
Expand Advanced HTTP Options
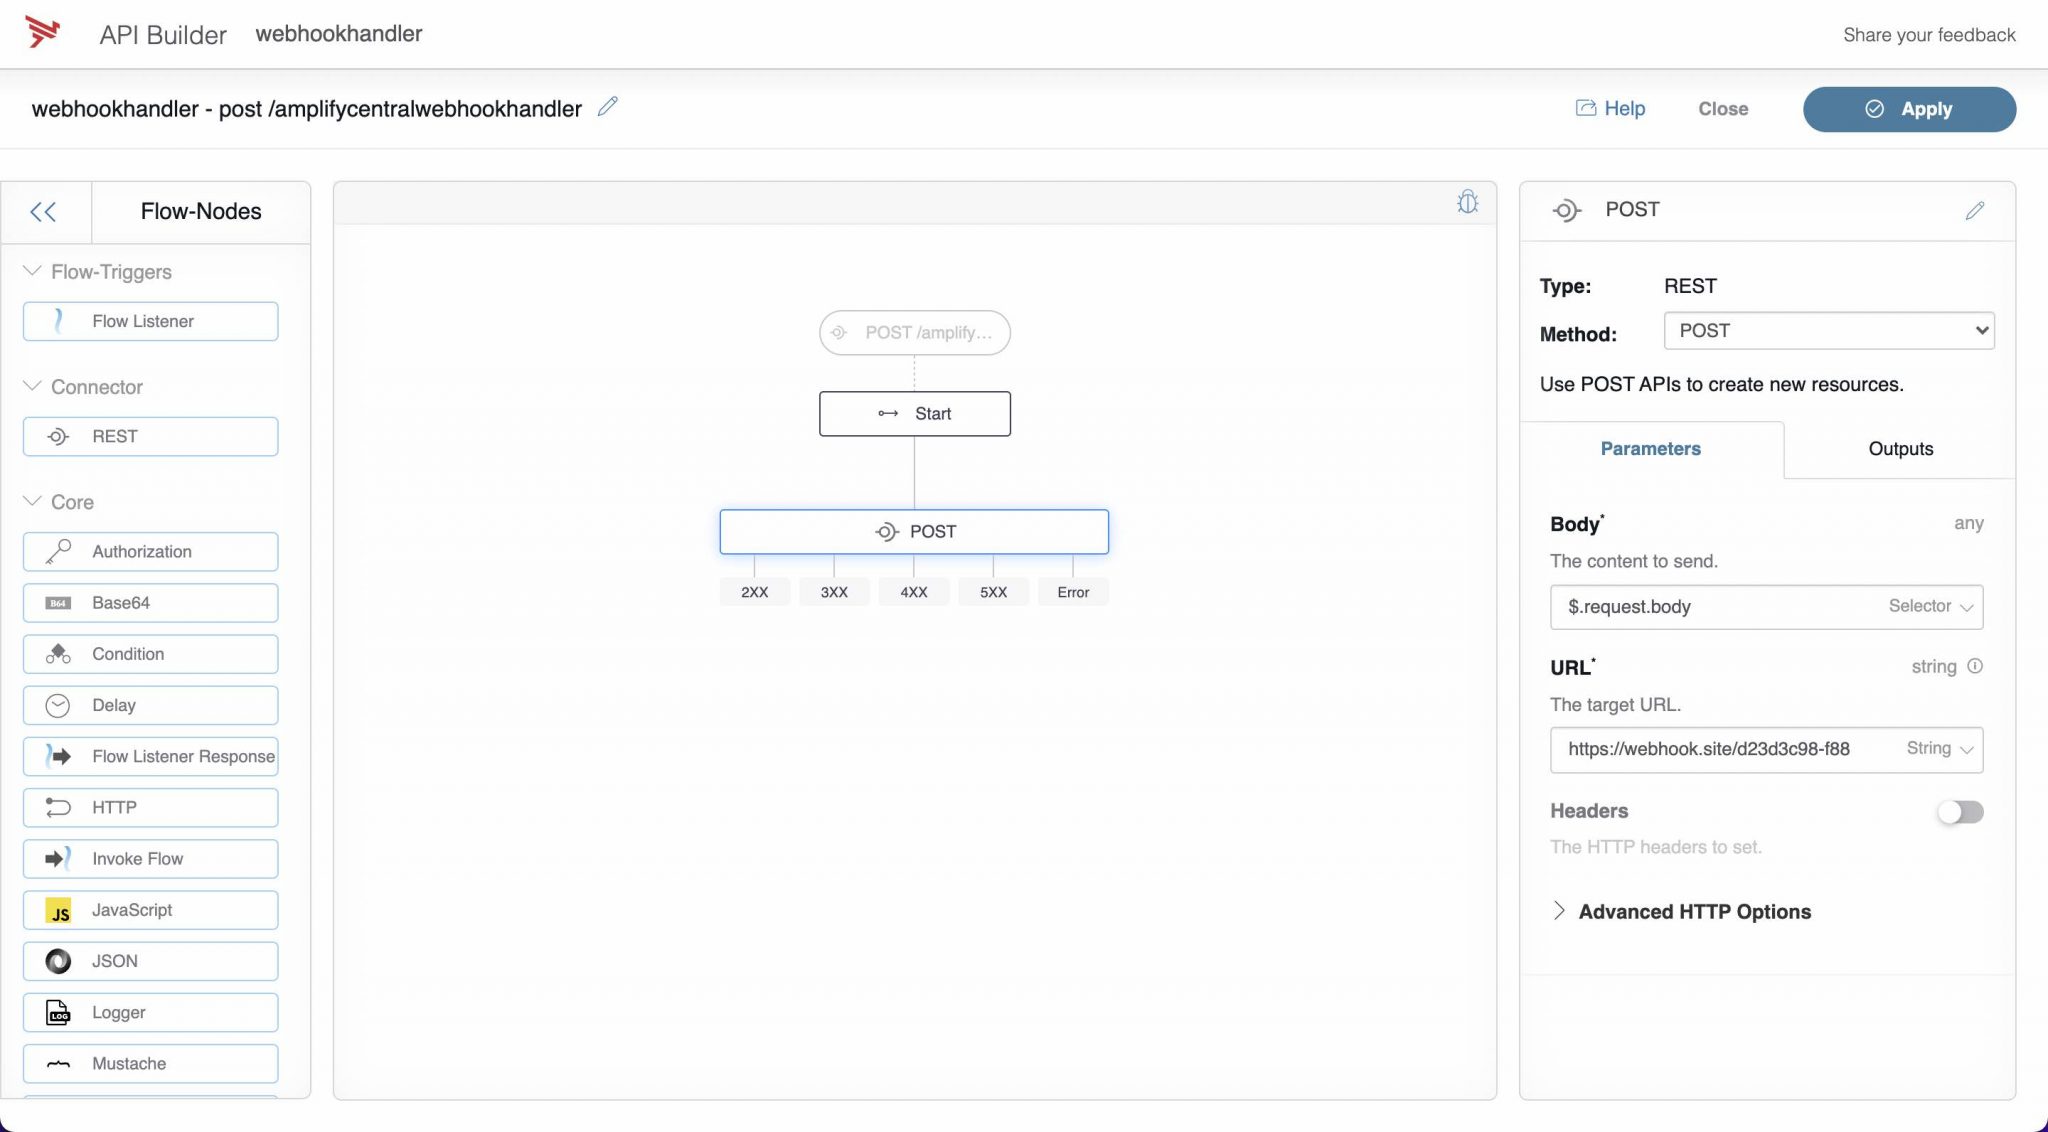pyautogui.click(x=1694, y=911)
